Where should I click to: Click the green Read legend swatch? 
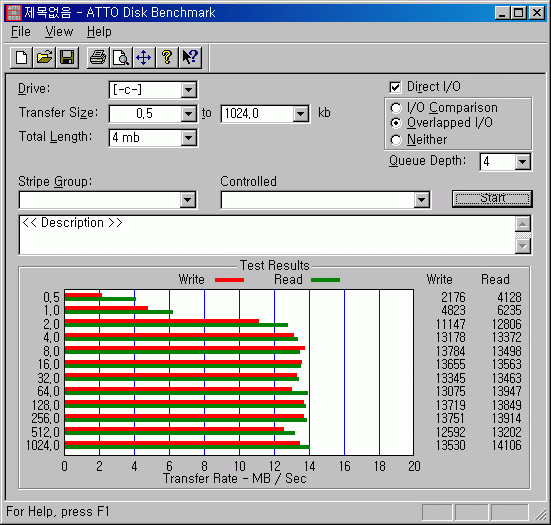tap(325, 280)
